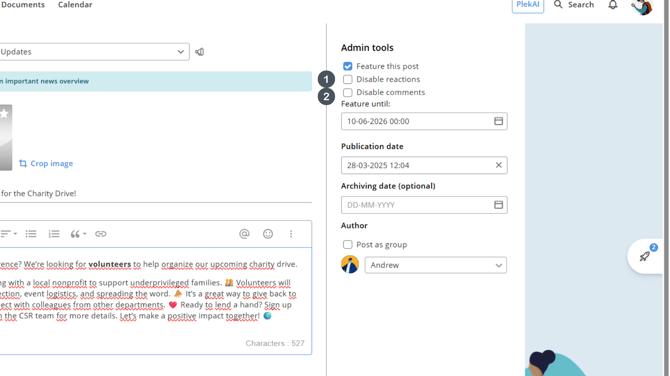Open the Feature until calendar picker
The height and width of the screenshot is (376, 670).
[498, 121]
